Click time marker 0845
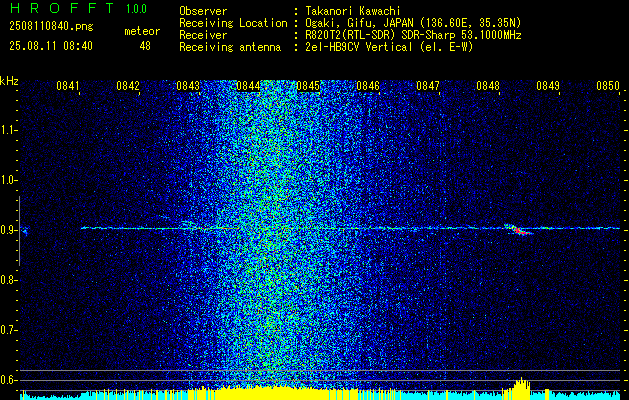Viewport: 629px width, 400px height. tap(308, 86)
